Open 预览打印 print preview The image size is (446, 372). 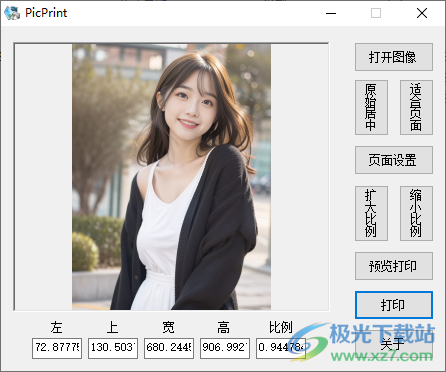click(394, 266)
